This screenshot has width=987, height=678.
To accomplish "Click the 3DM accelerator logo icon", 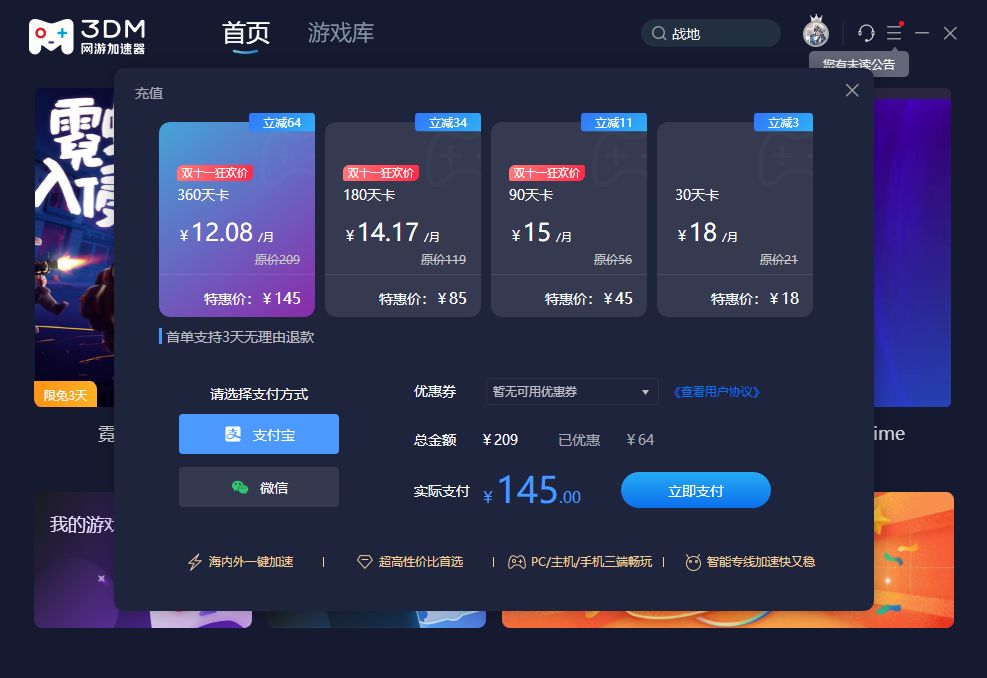I will [50, 37].
